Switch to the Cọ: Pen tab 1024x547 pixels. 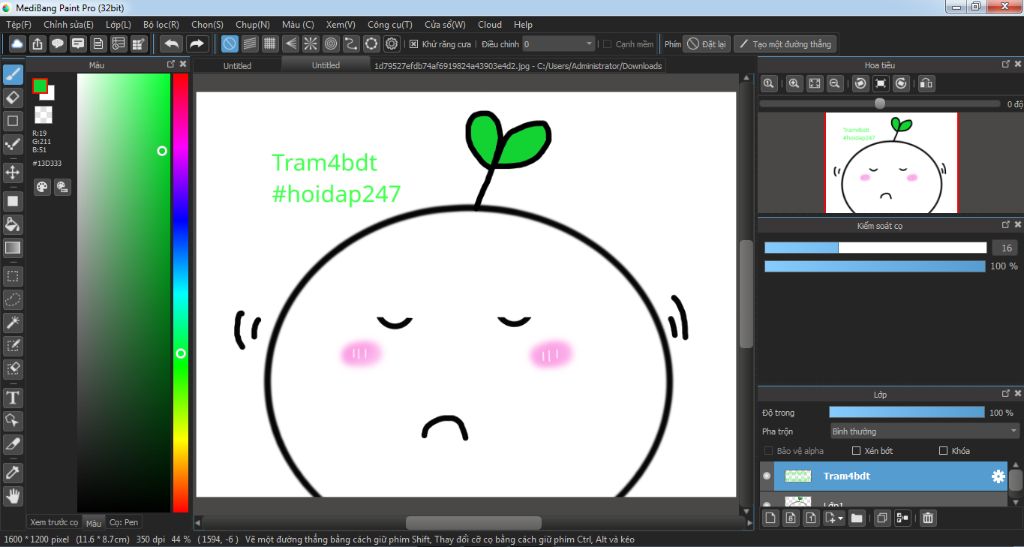[x=123, y=522]
